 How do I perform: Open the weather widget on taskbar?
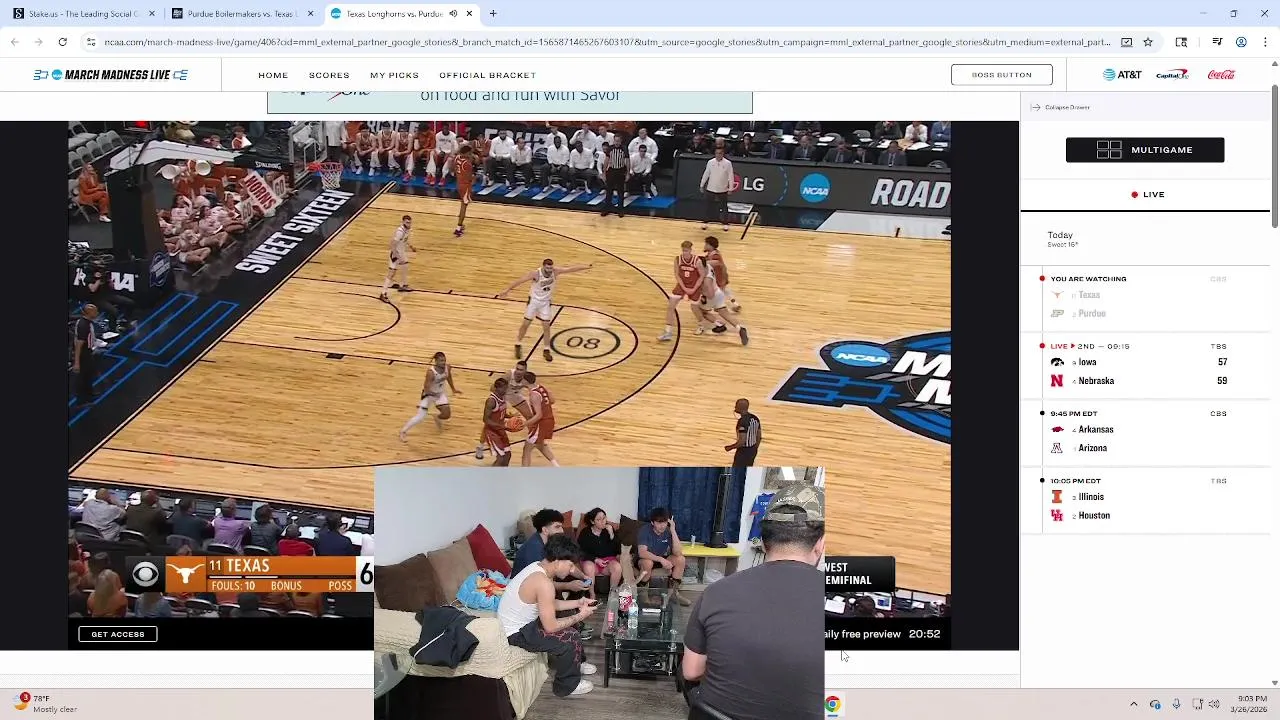pos(46,704)
